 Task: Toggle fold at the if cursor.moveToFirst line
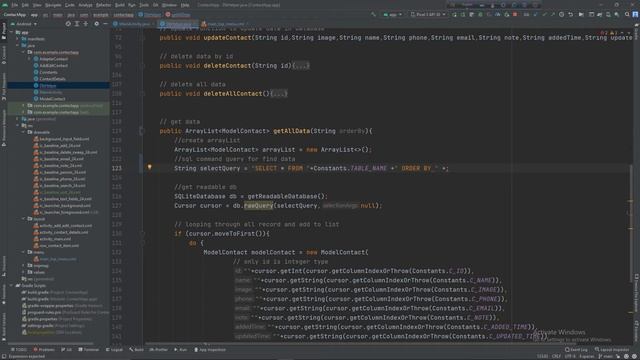(x=142, y=234)
